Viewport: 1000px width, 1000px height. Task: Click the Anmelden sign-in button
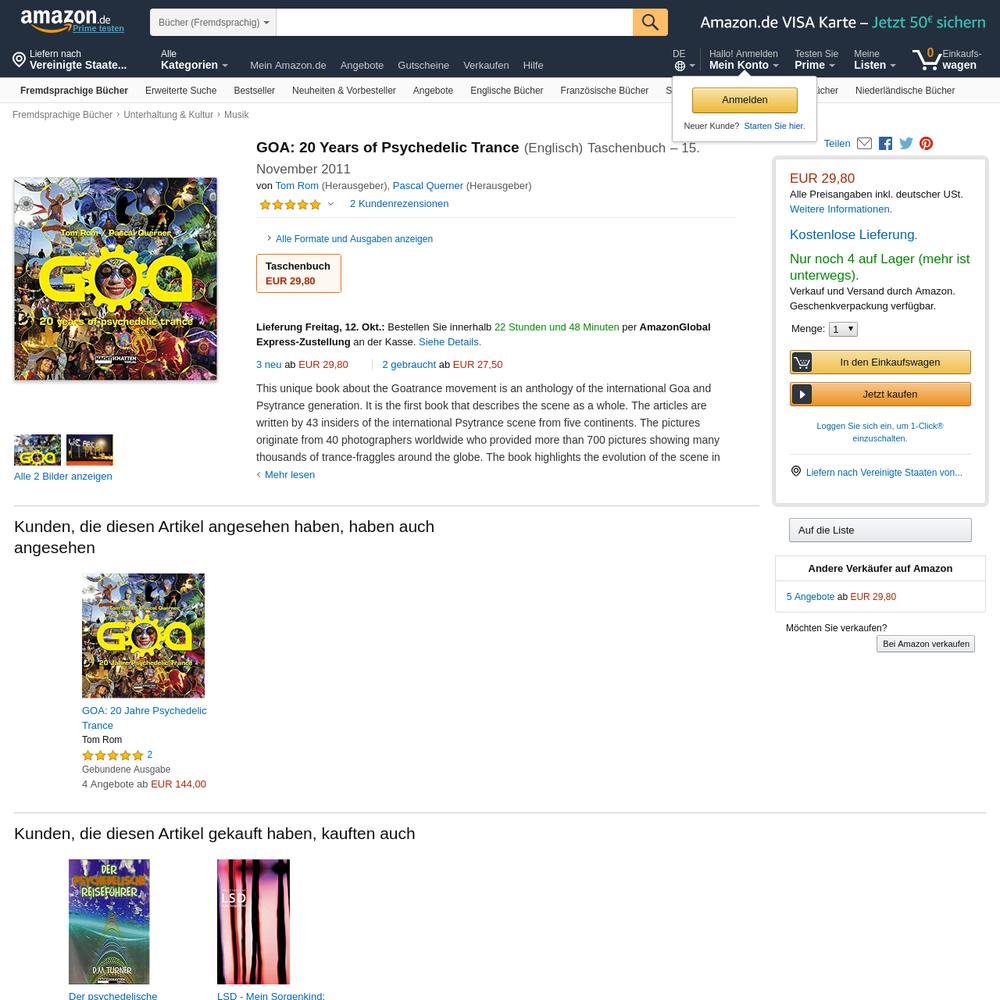pyautogui.click(x=744, y=100)
